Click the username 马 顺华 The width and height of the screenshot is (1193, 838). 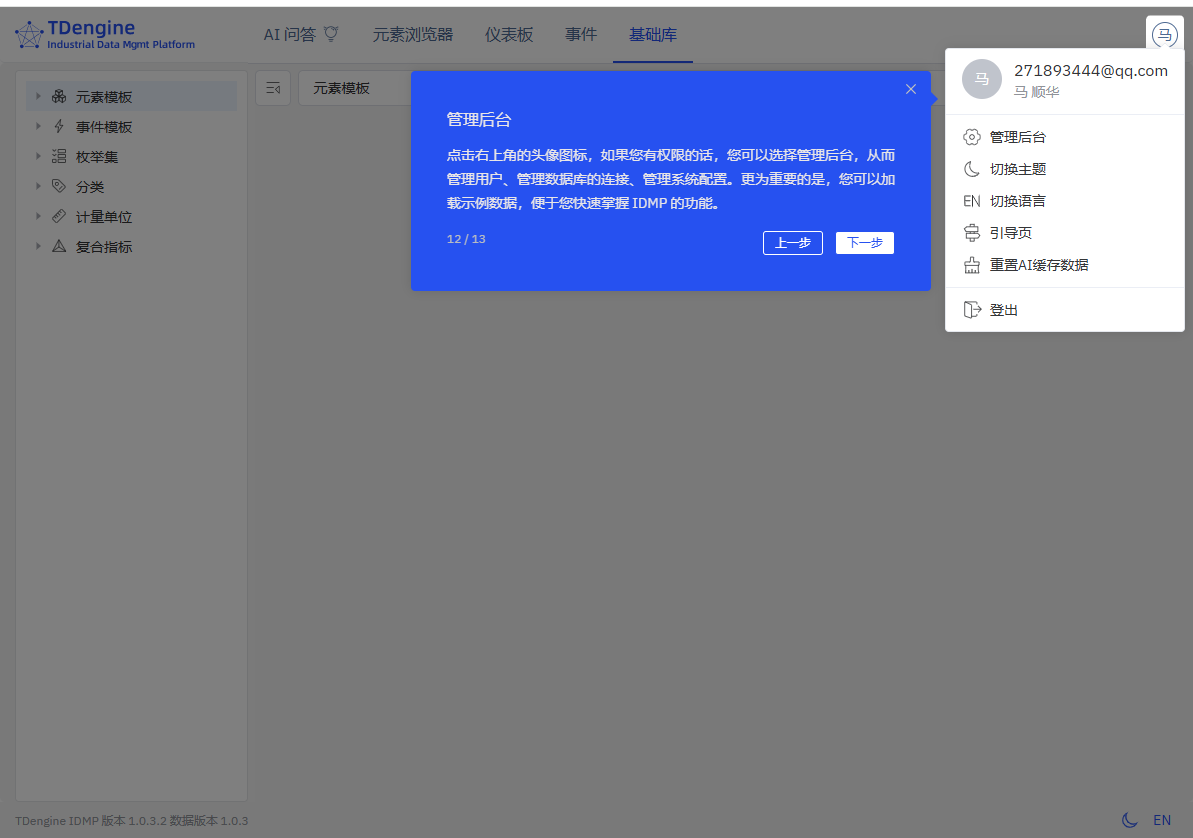pos(1036,92)
